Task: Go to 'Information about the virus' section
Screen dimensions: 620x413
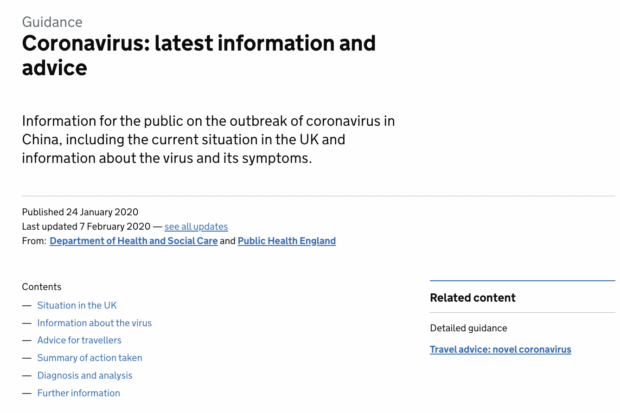Action: pyautogui.click(x=94, y=323)
